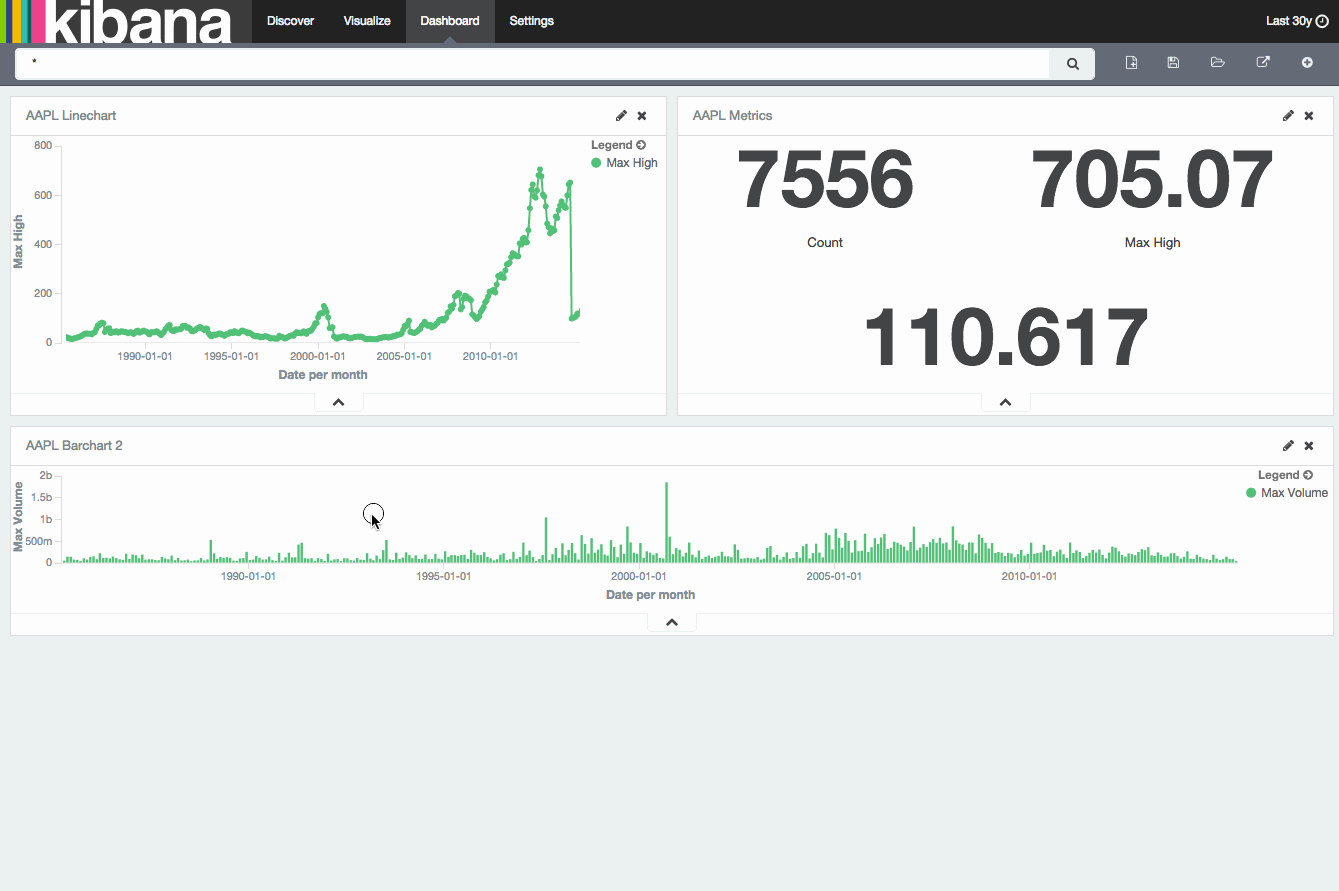Screen dimensions: 1339x891
Task: Click the Count label under 7556
Action: [825, 243]
